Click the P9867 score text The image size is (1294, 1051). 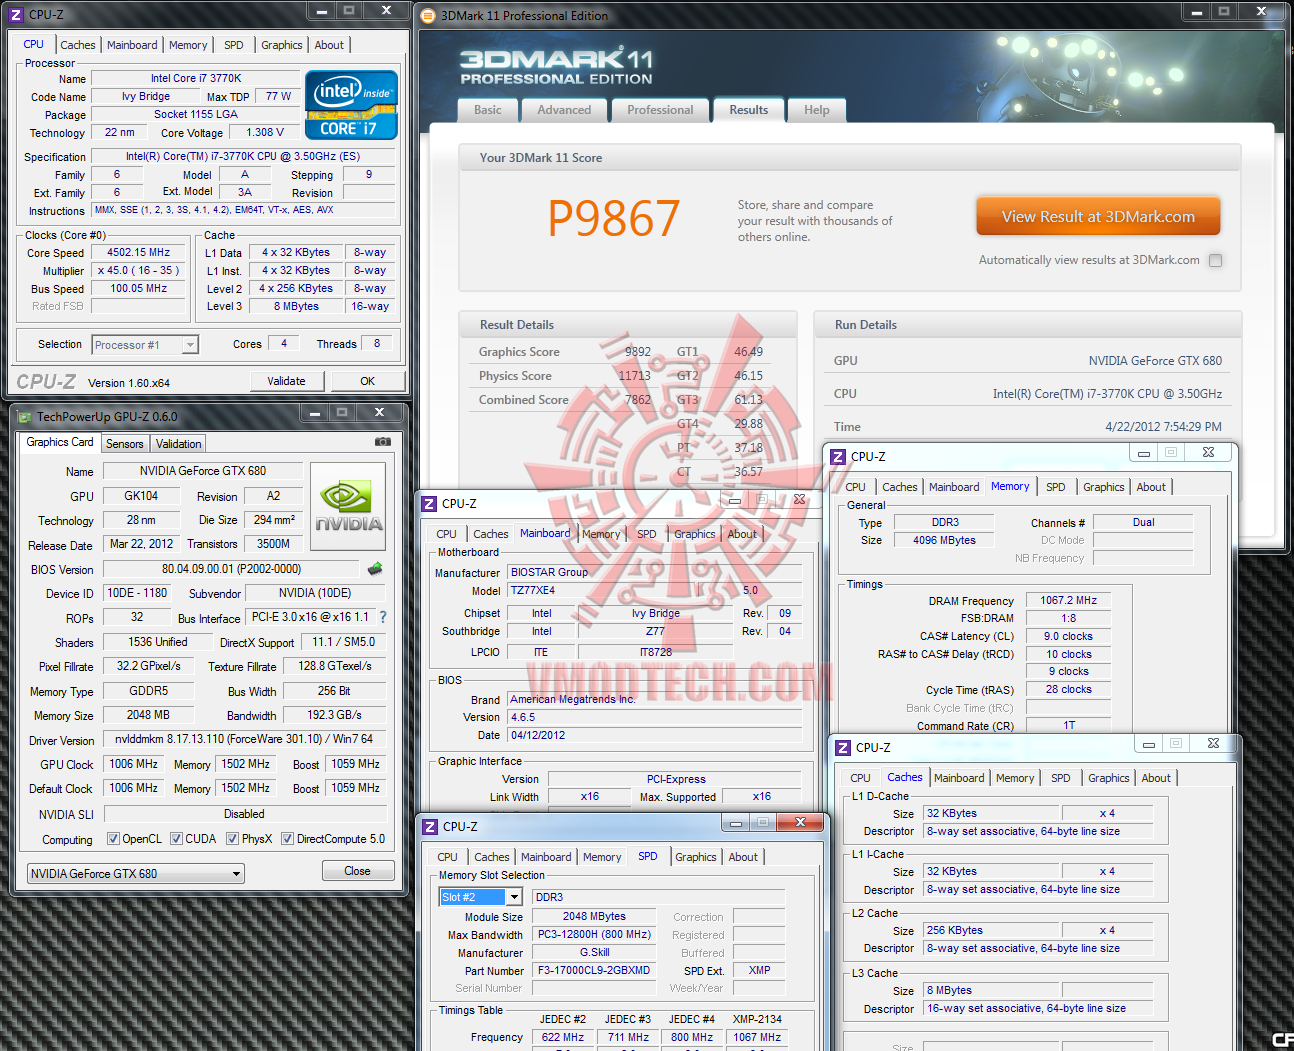614,218
